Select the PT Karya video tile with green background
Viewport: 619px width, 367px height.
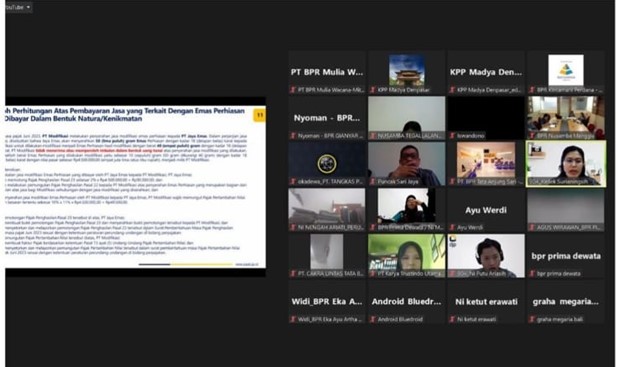407,256
